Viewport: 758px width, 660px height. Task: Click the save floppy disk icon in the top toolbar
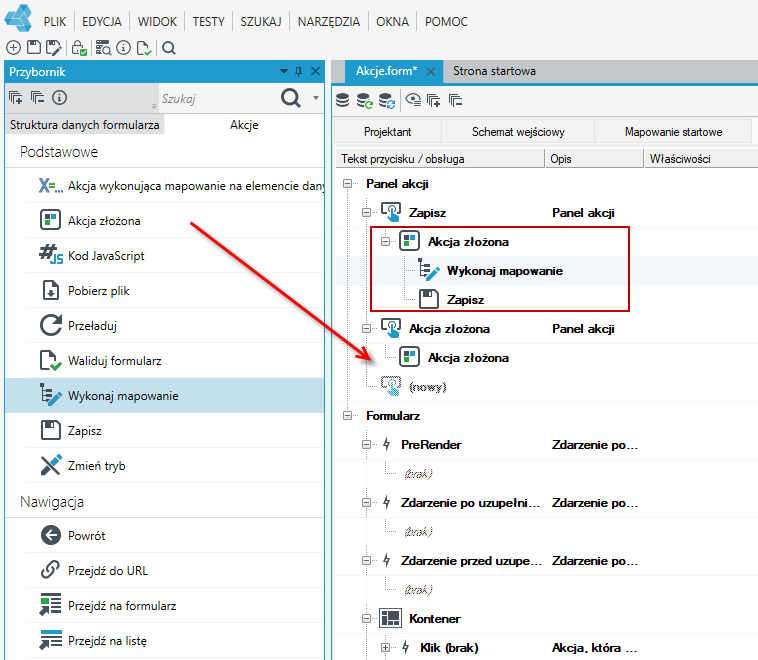[x=34, y=47]
